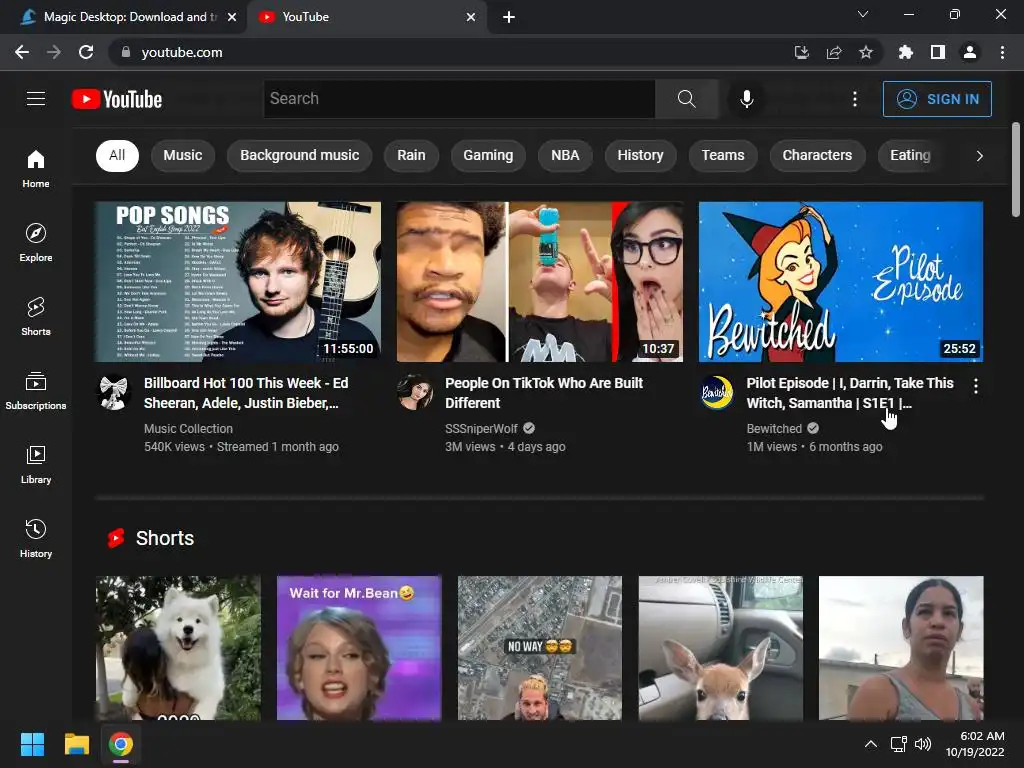
Task: Select the History filter chip
Action: 640,155
